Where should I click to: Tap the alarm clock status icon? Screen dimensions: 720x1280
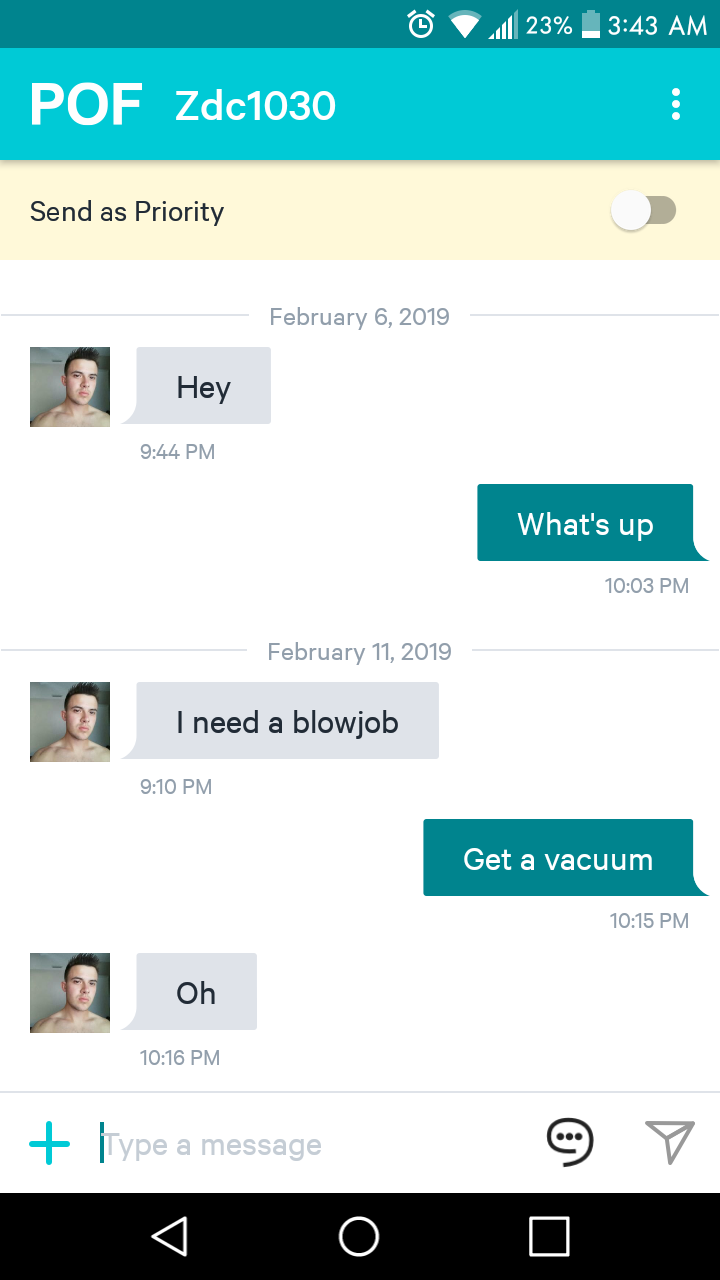tap(422, 24)
